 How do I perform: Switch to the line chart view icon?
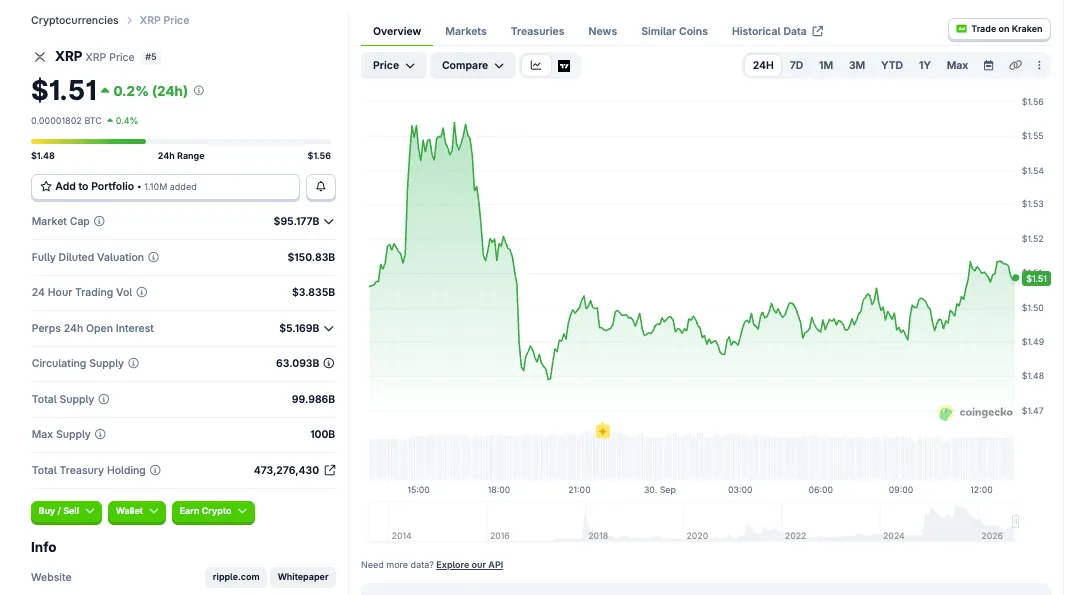tap(536, 65)
